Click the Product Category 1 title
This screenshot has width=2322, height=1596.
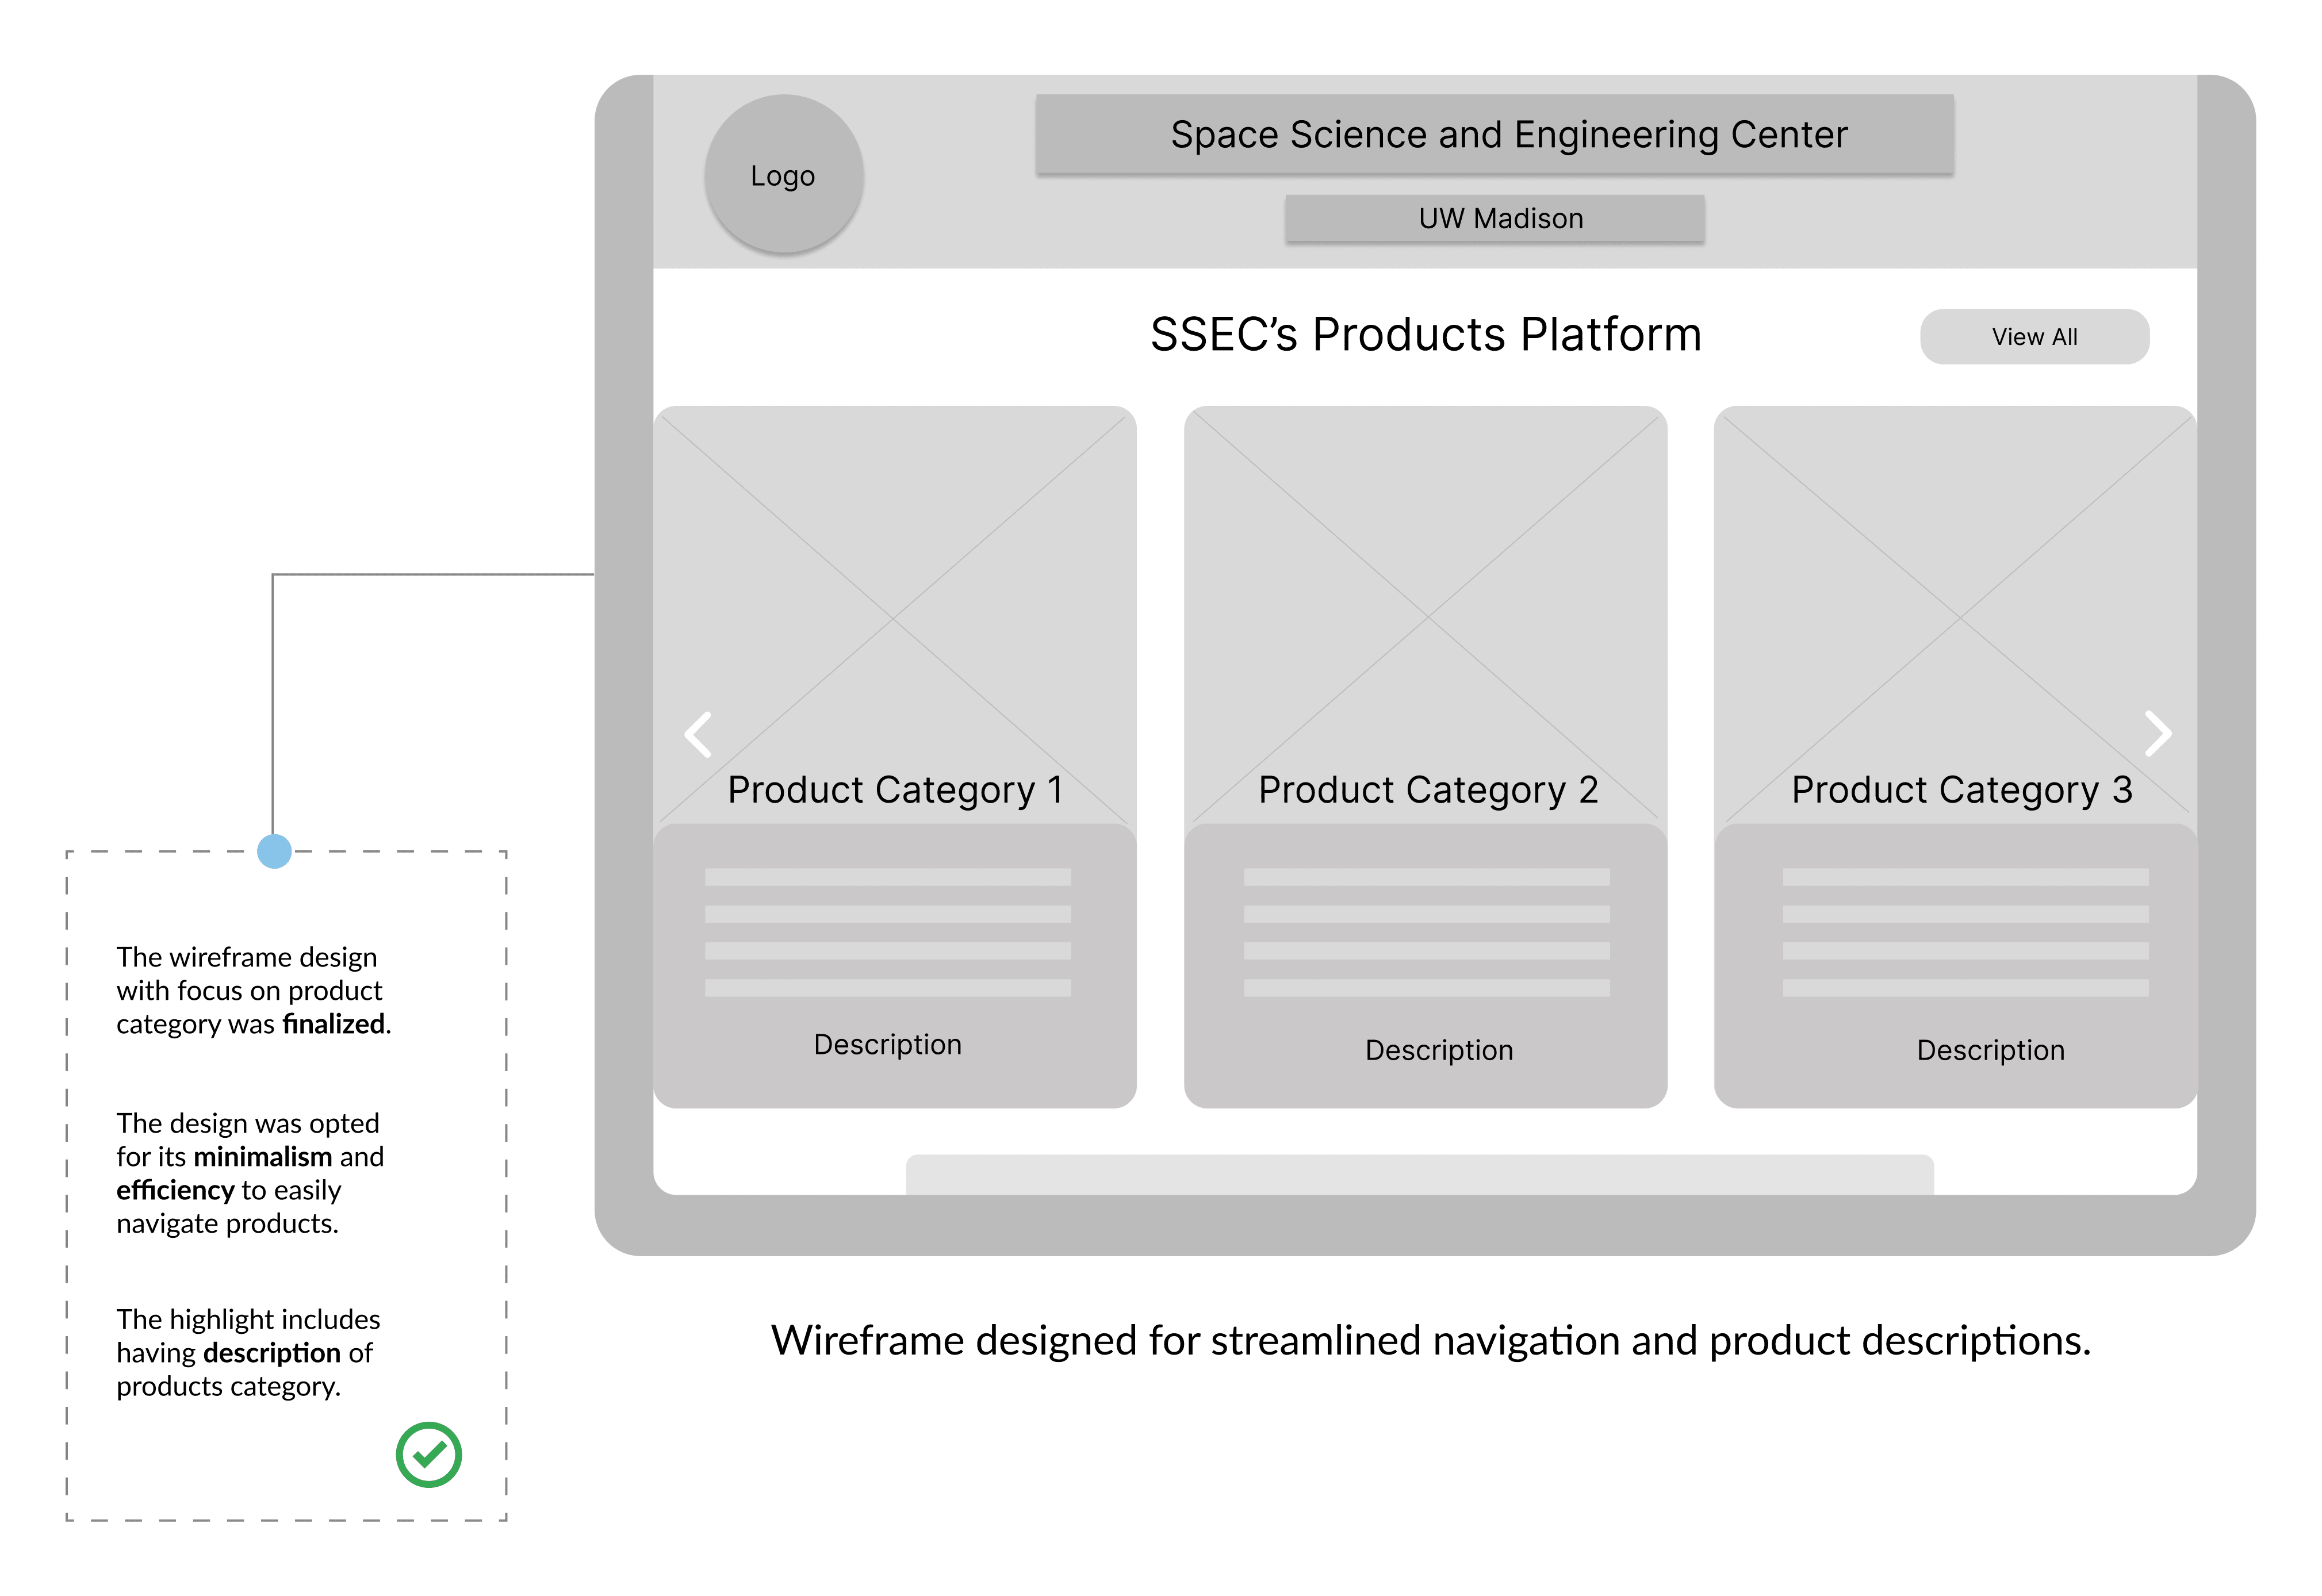click(895, 790)
